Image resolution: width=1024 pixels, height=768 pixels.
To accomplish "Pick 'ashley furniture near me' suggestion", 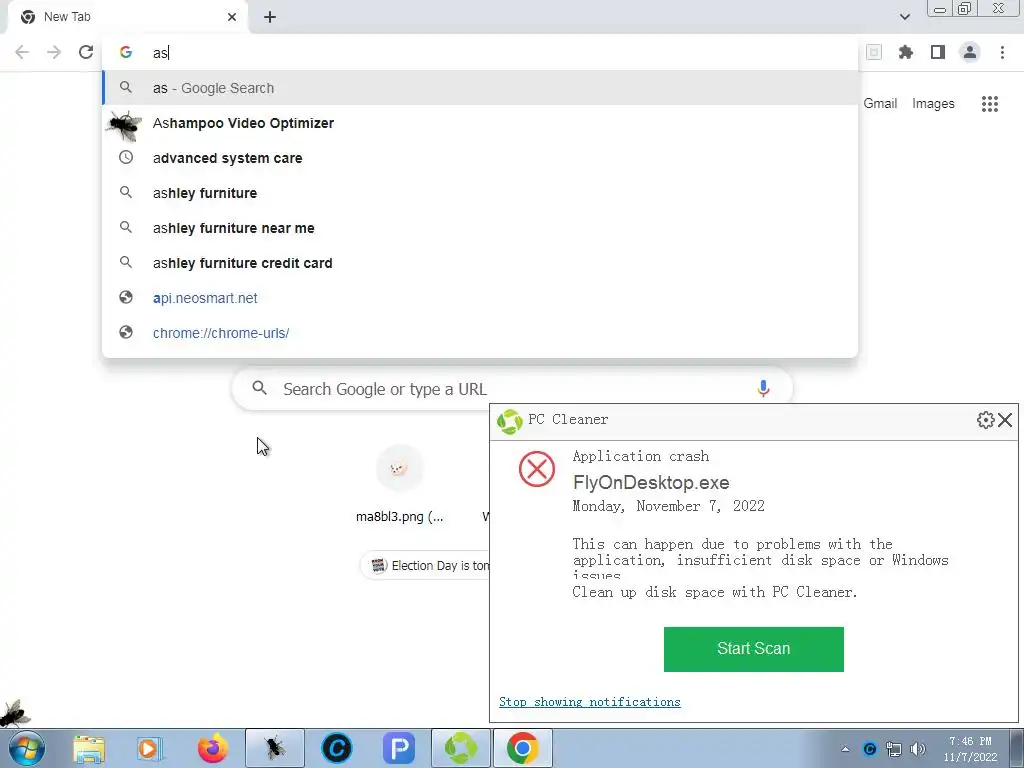I will (x=480, y=228).
